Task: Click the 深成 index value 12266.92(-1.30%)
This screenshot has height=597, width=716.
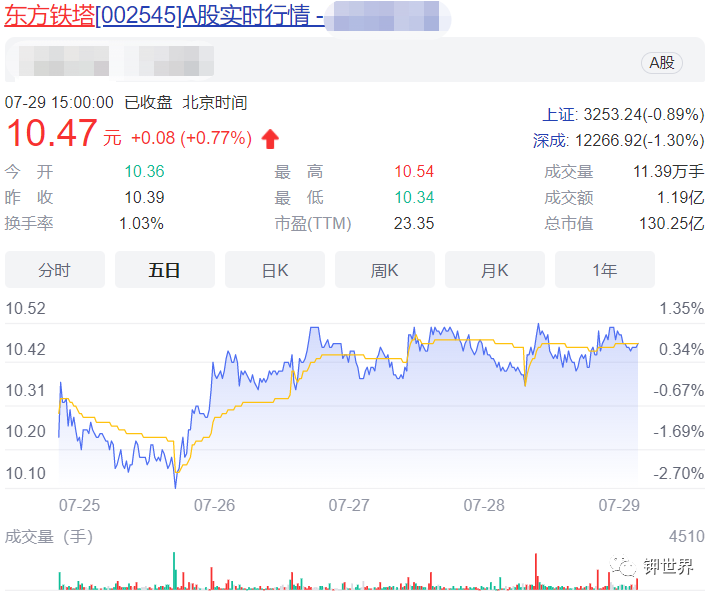Action: click(639, 140)
